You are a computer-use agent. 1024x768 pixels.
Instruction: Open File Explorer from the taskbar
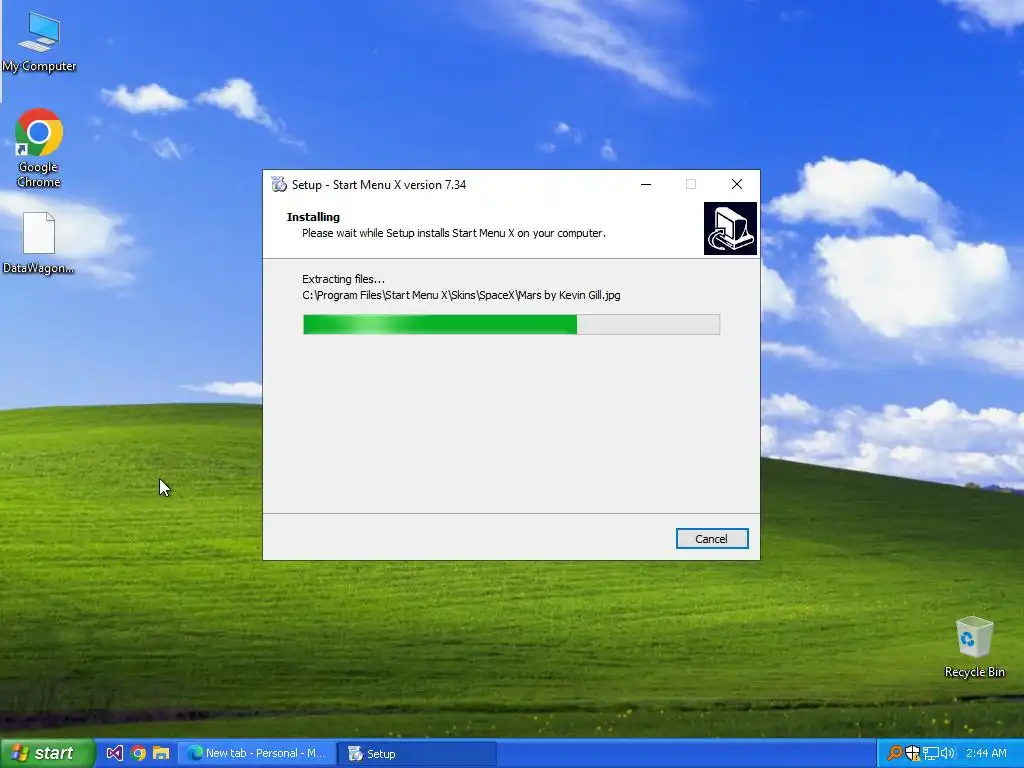161,754
